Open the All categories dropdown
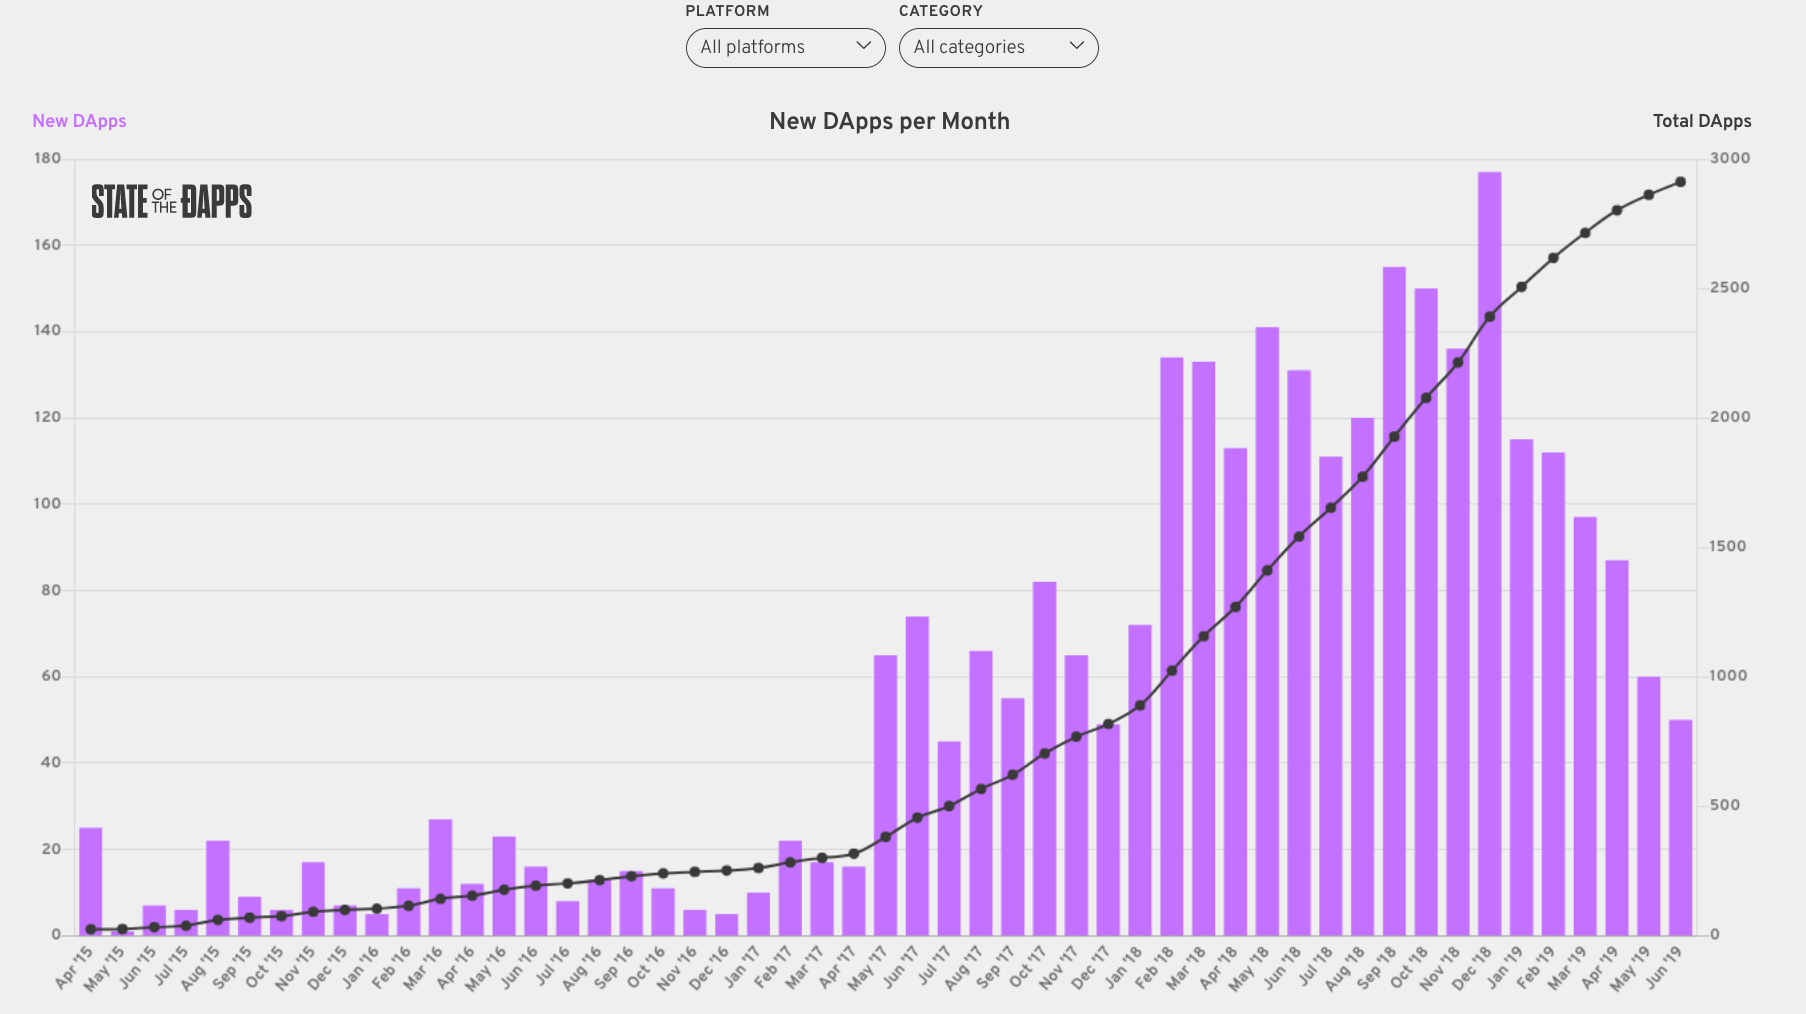This screenshot has width=1806, height=1014. (998, 47)
